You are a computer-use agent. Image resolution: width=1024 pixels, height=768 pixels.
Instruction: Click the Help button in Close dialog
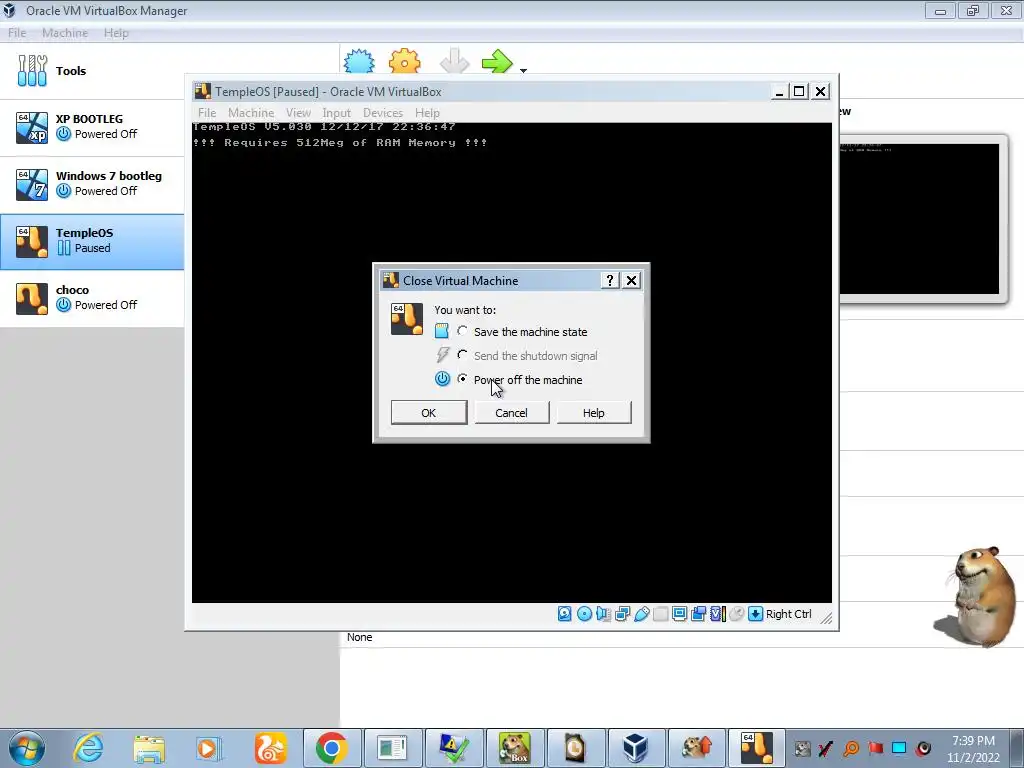coord(594,413)
